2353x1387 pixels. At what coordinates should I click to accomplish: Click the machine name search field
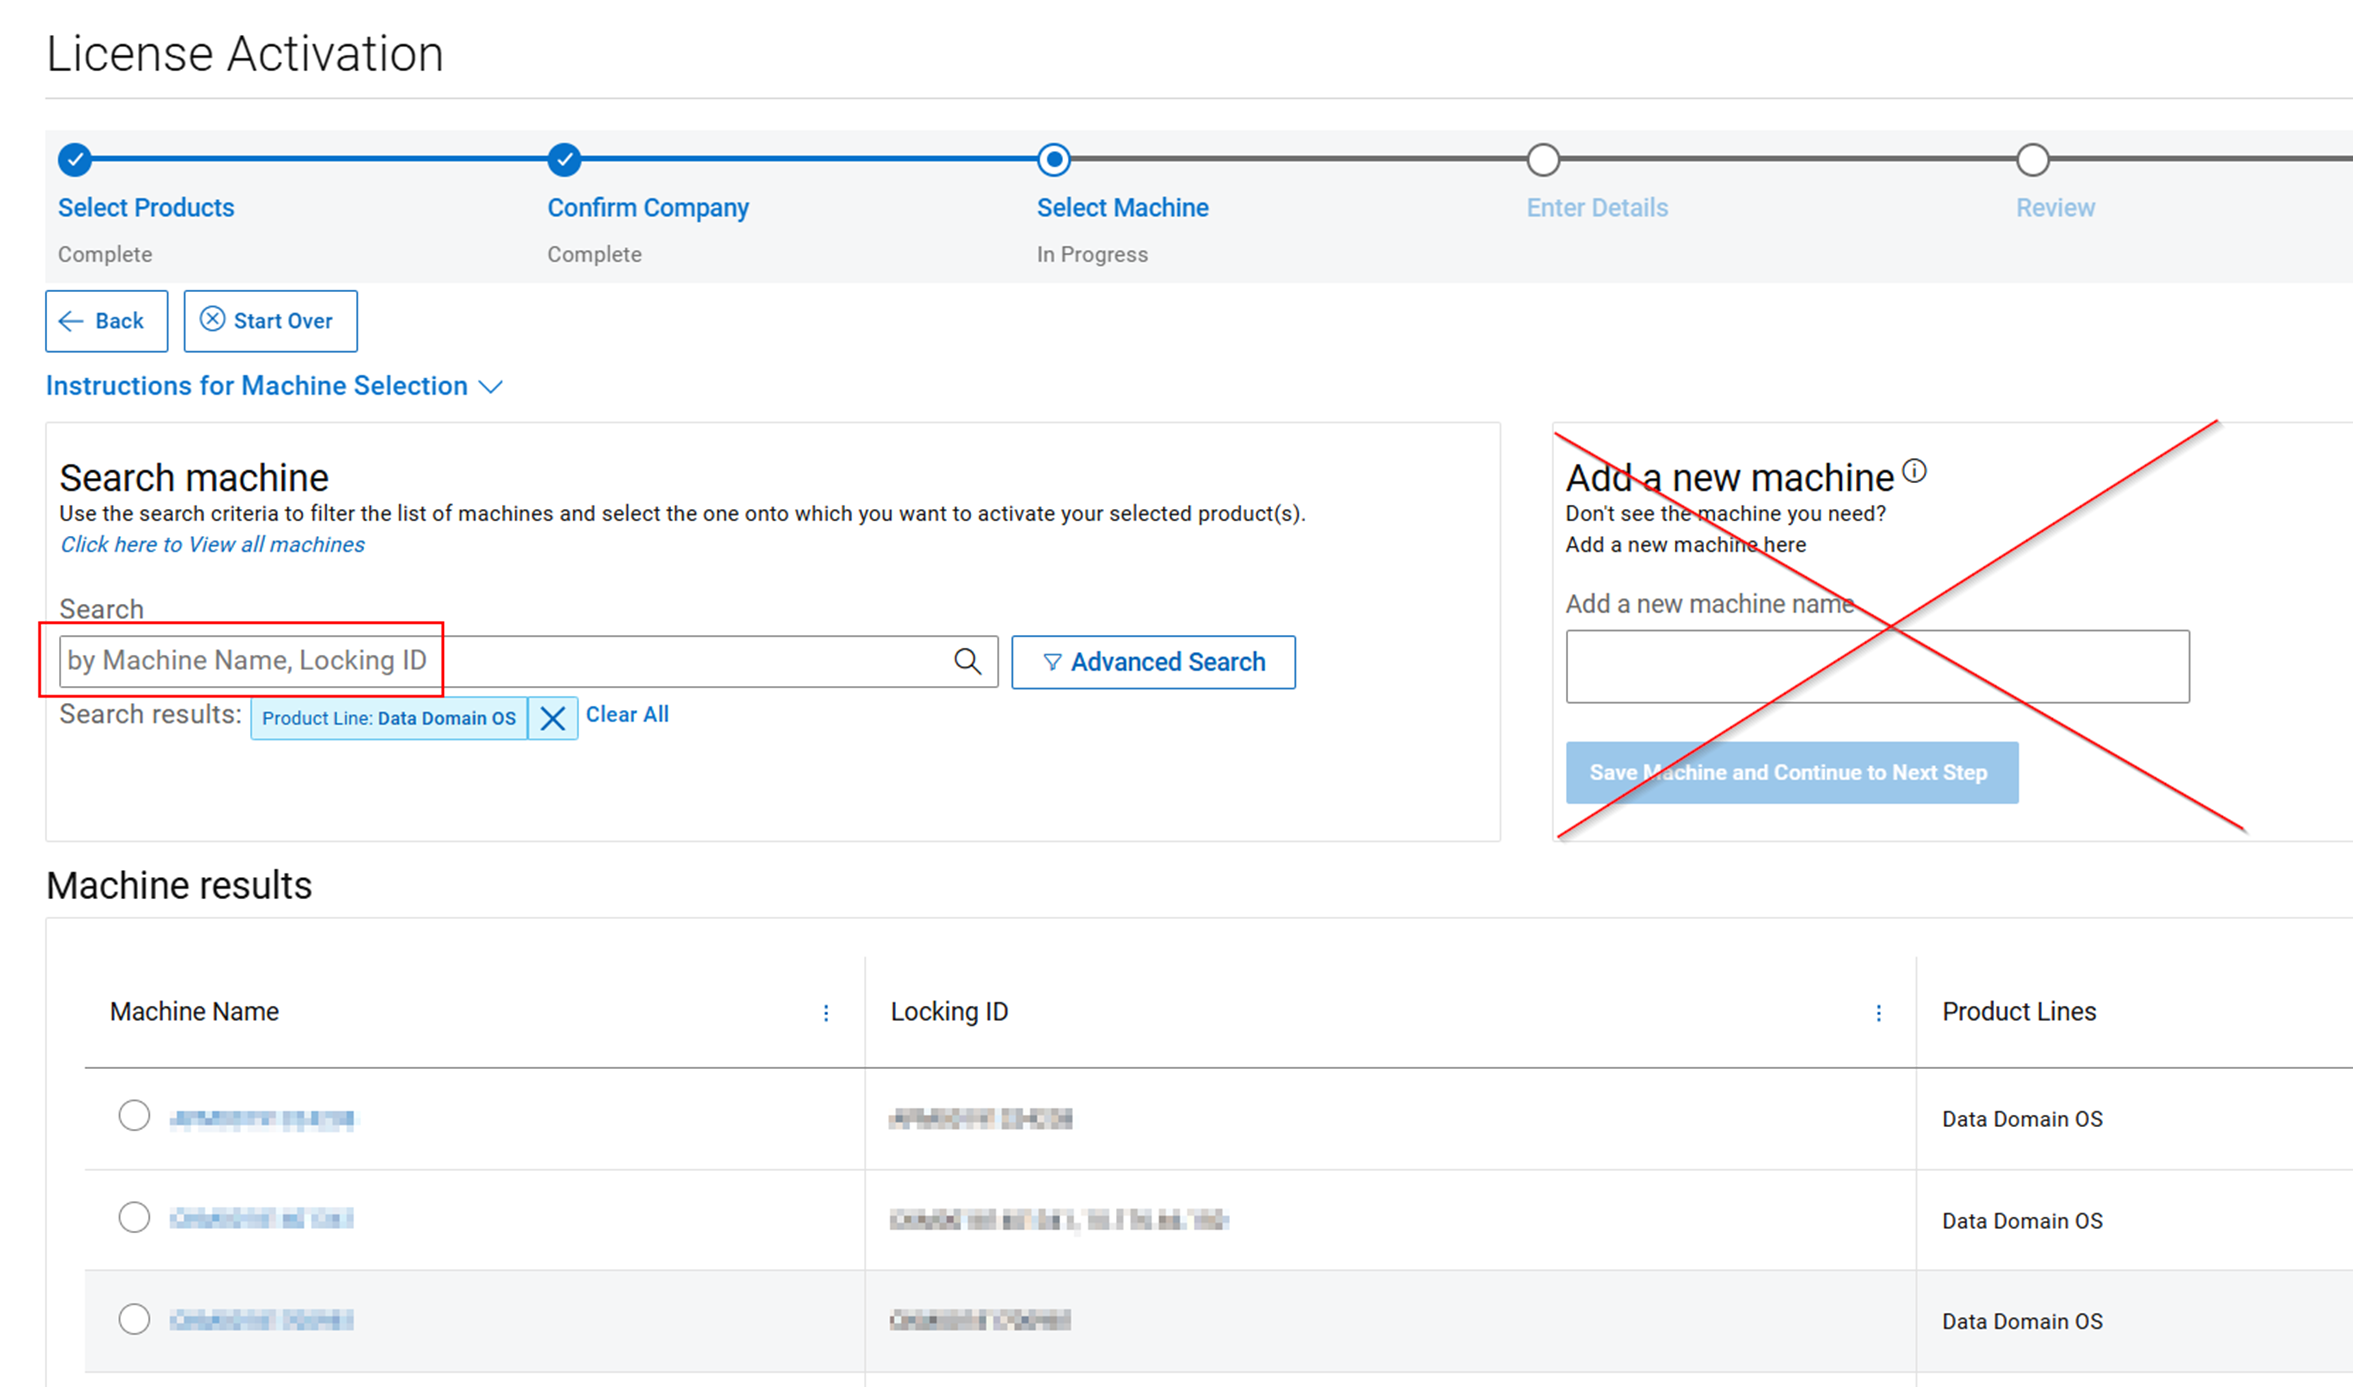(x=500, y=661)
